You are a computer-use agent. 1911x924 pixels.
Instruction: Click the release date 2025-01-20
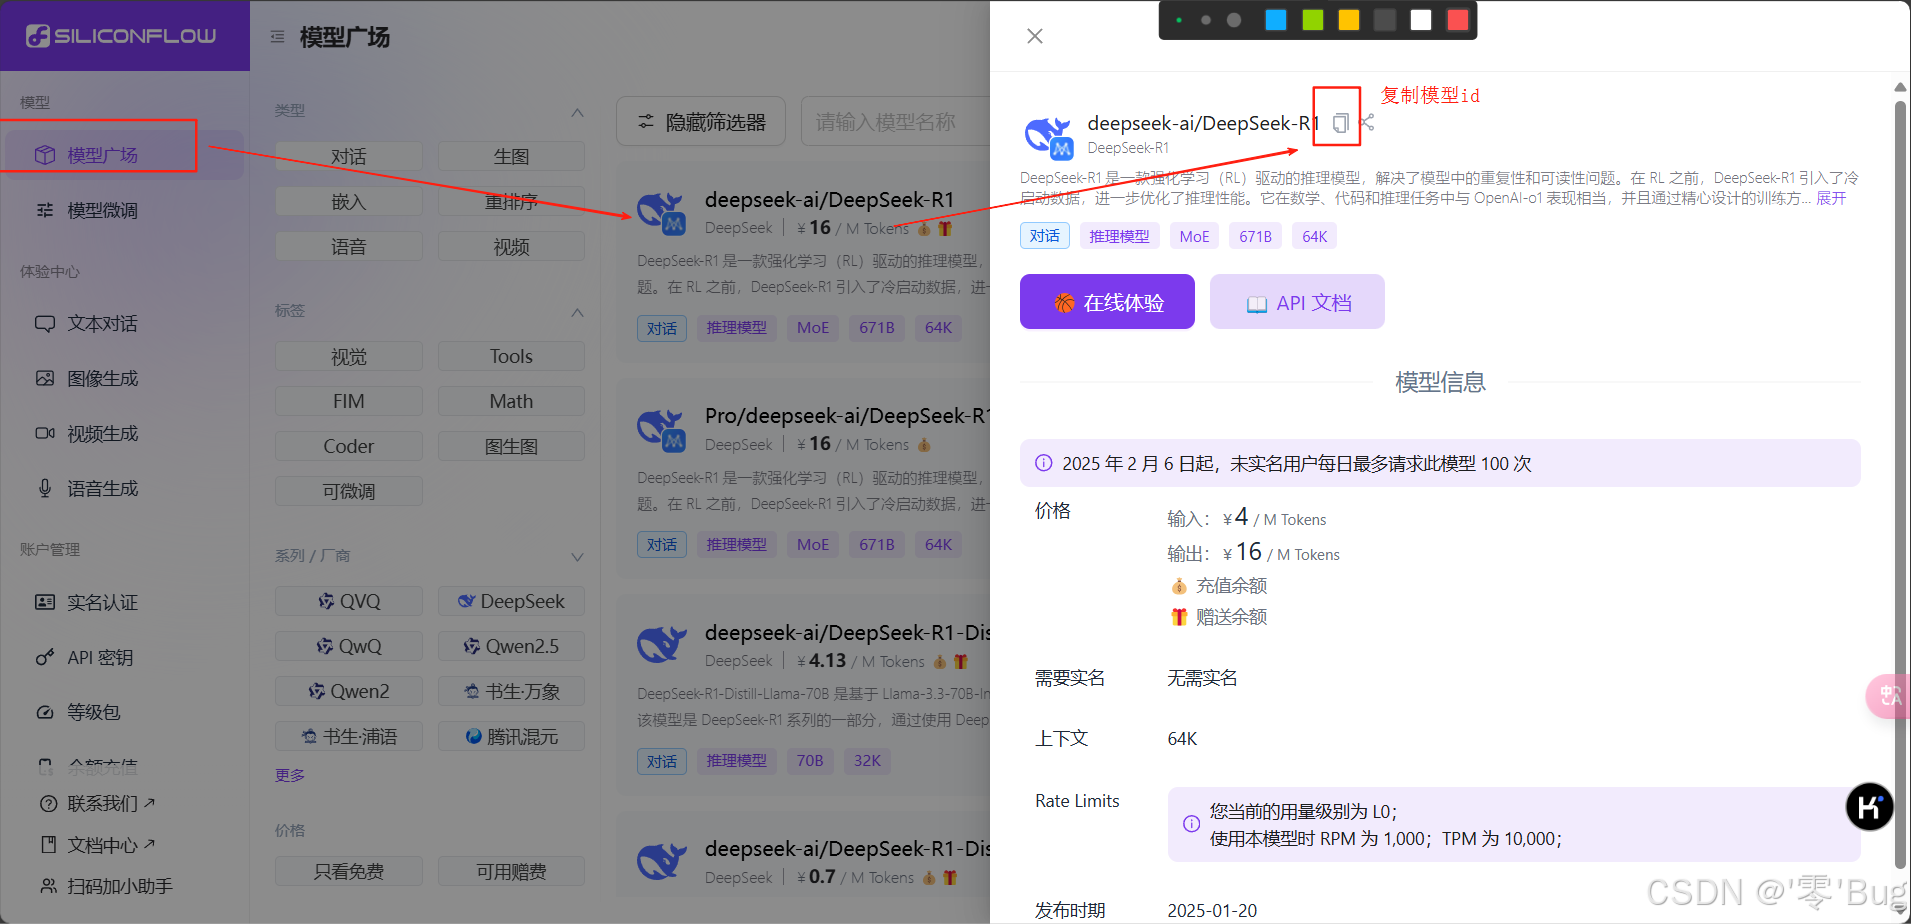coord(1212,911)
